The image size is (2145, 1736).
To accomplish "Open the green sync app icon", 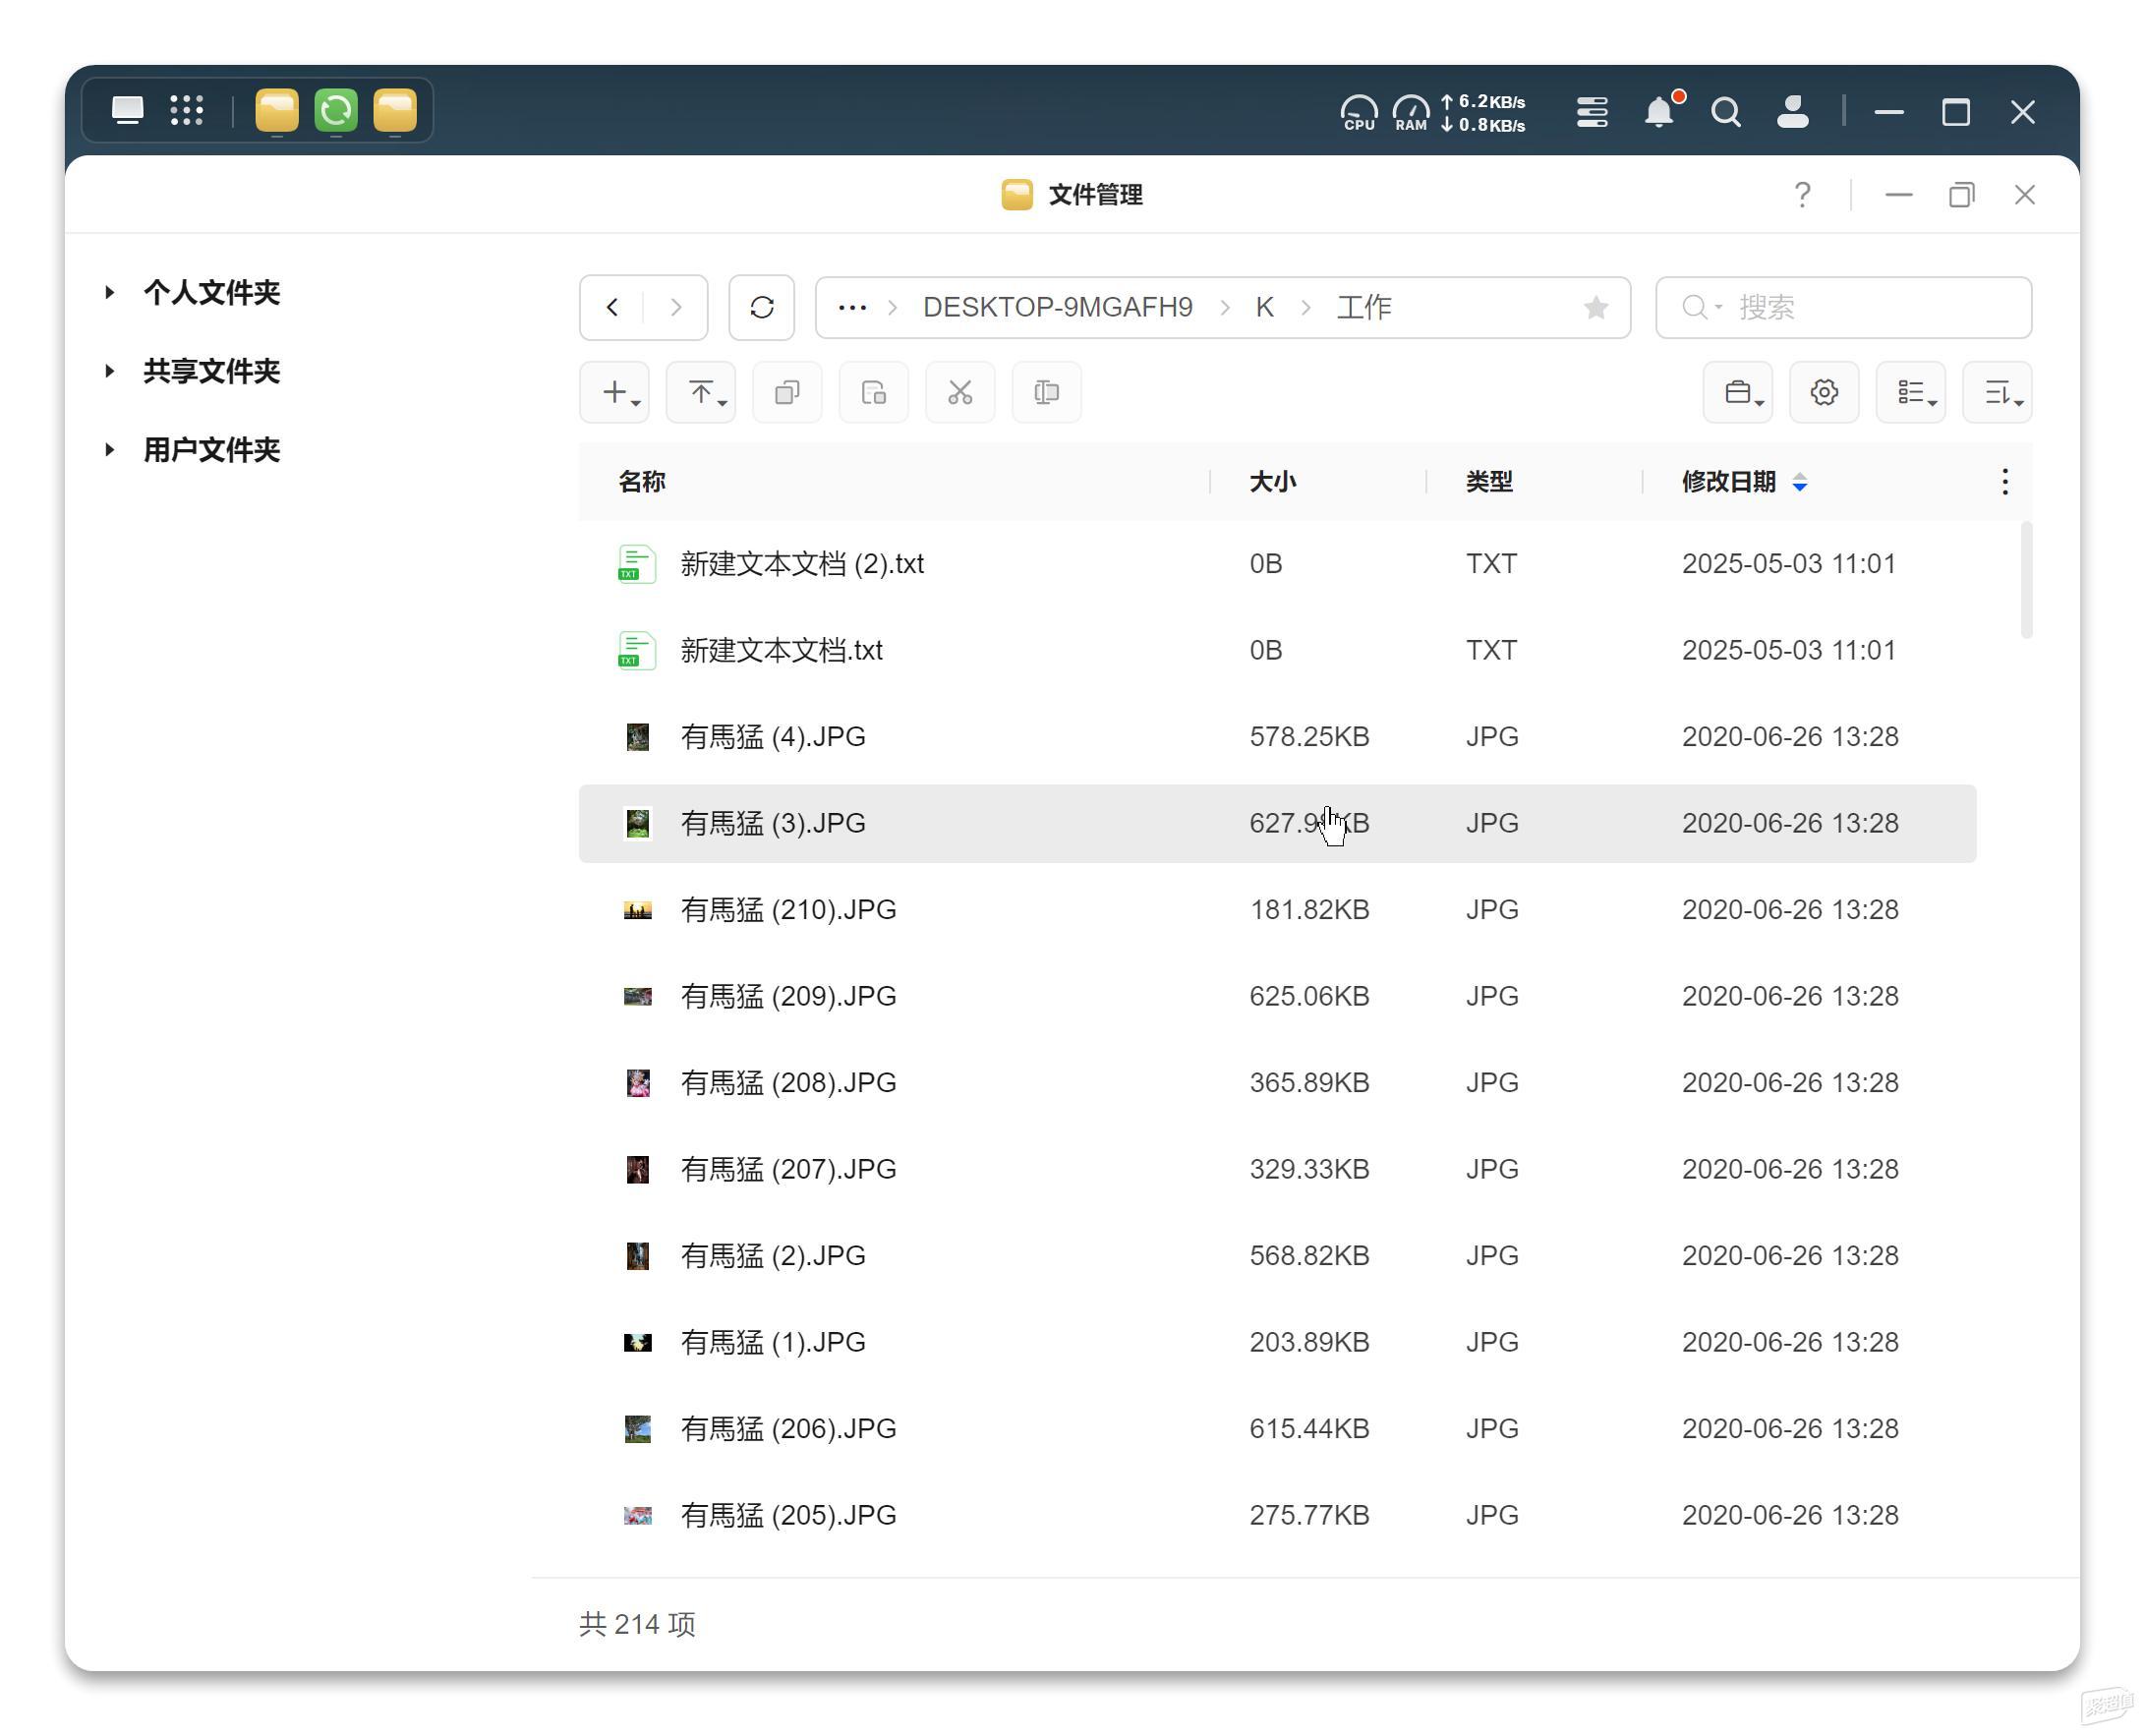I will coord(336,110).
